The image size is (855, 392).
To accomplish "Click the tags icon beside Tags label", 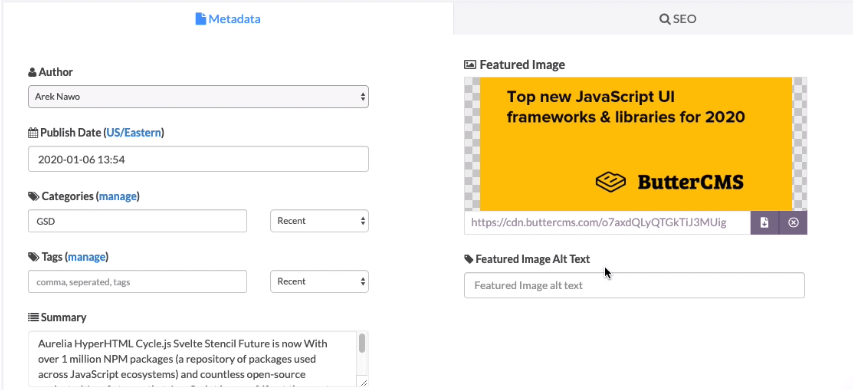I will tap(34, 257).
